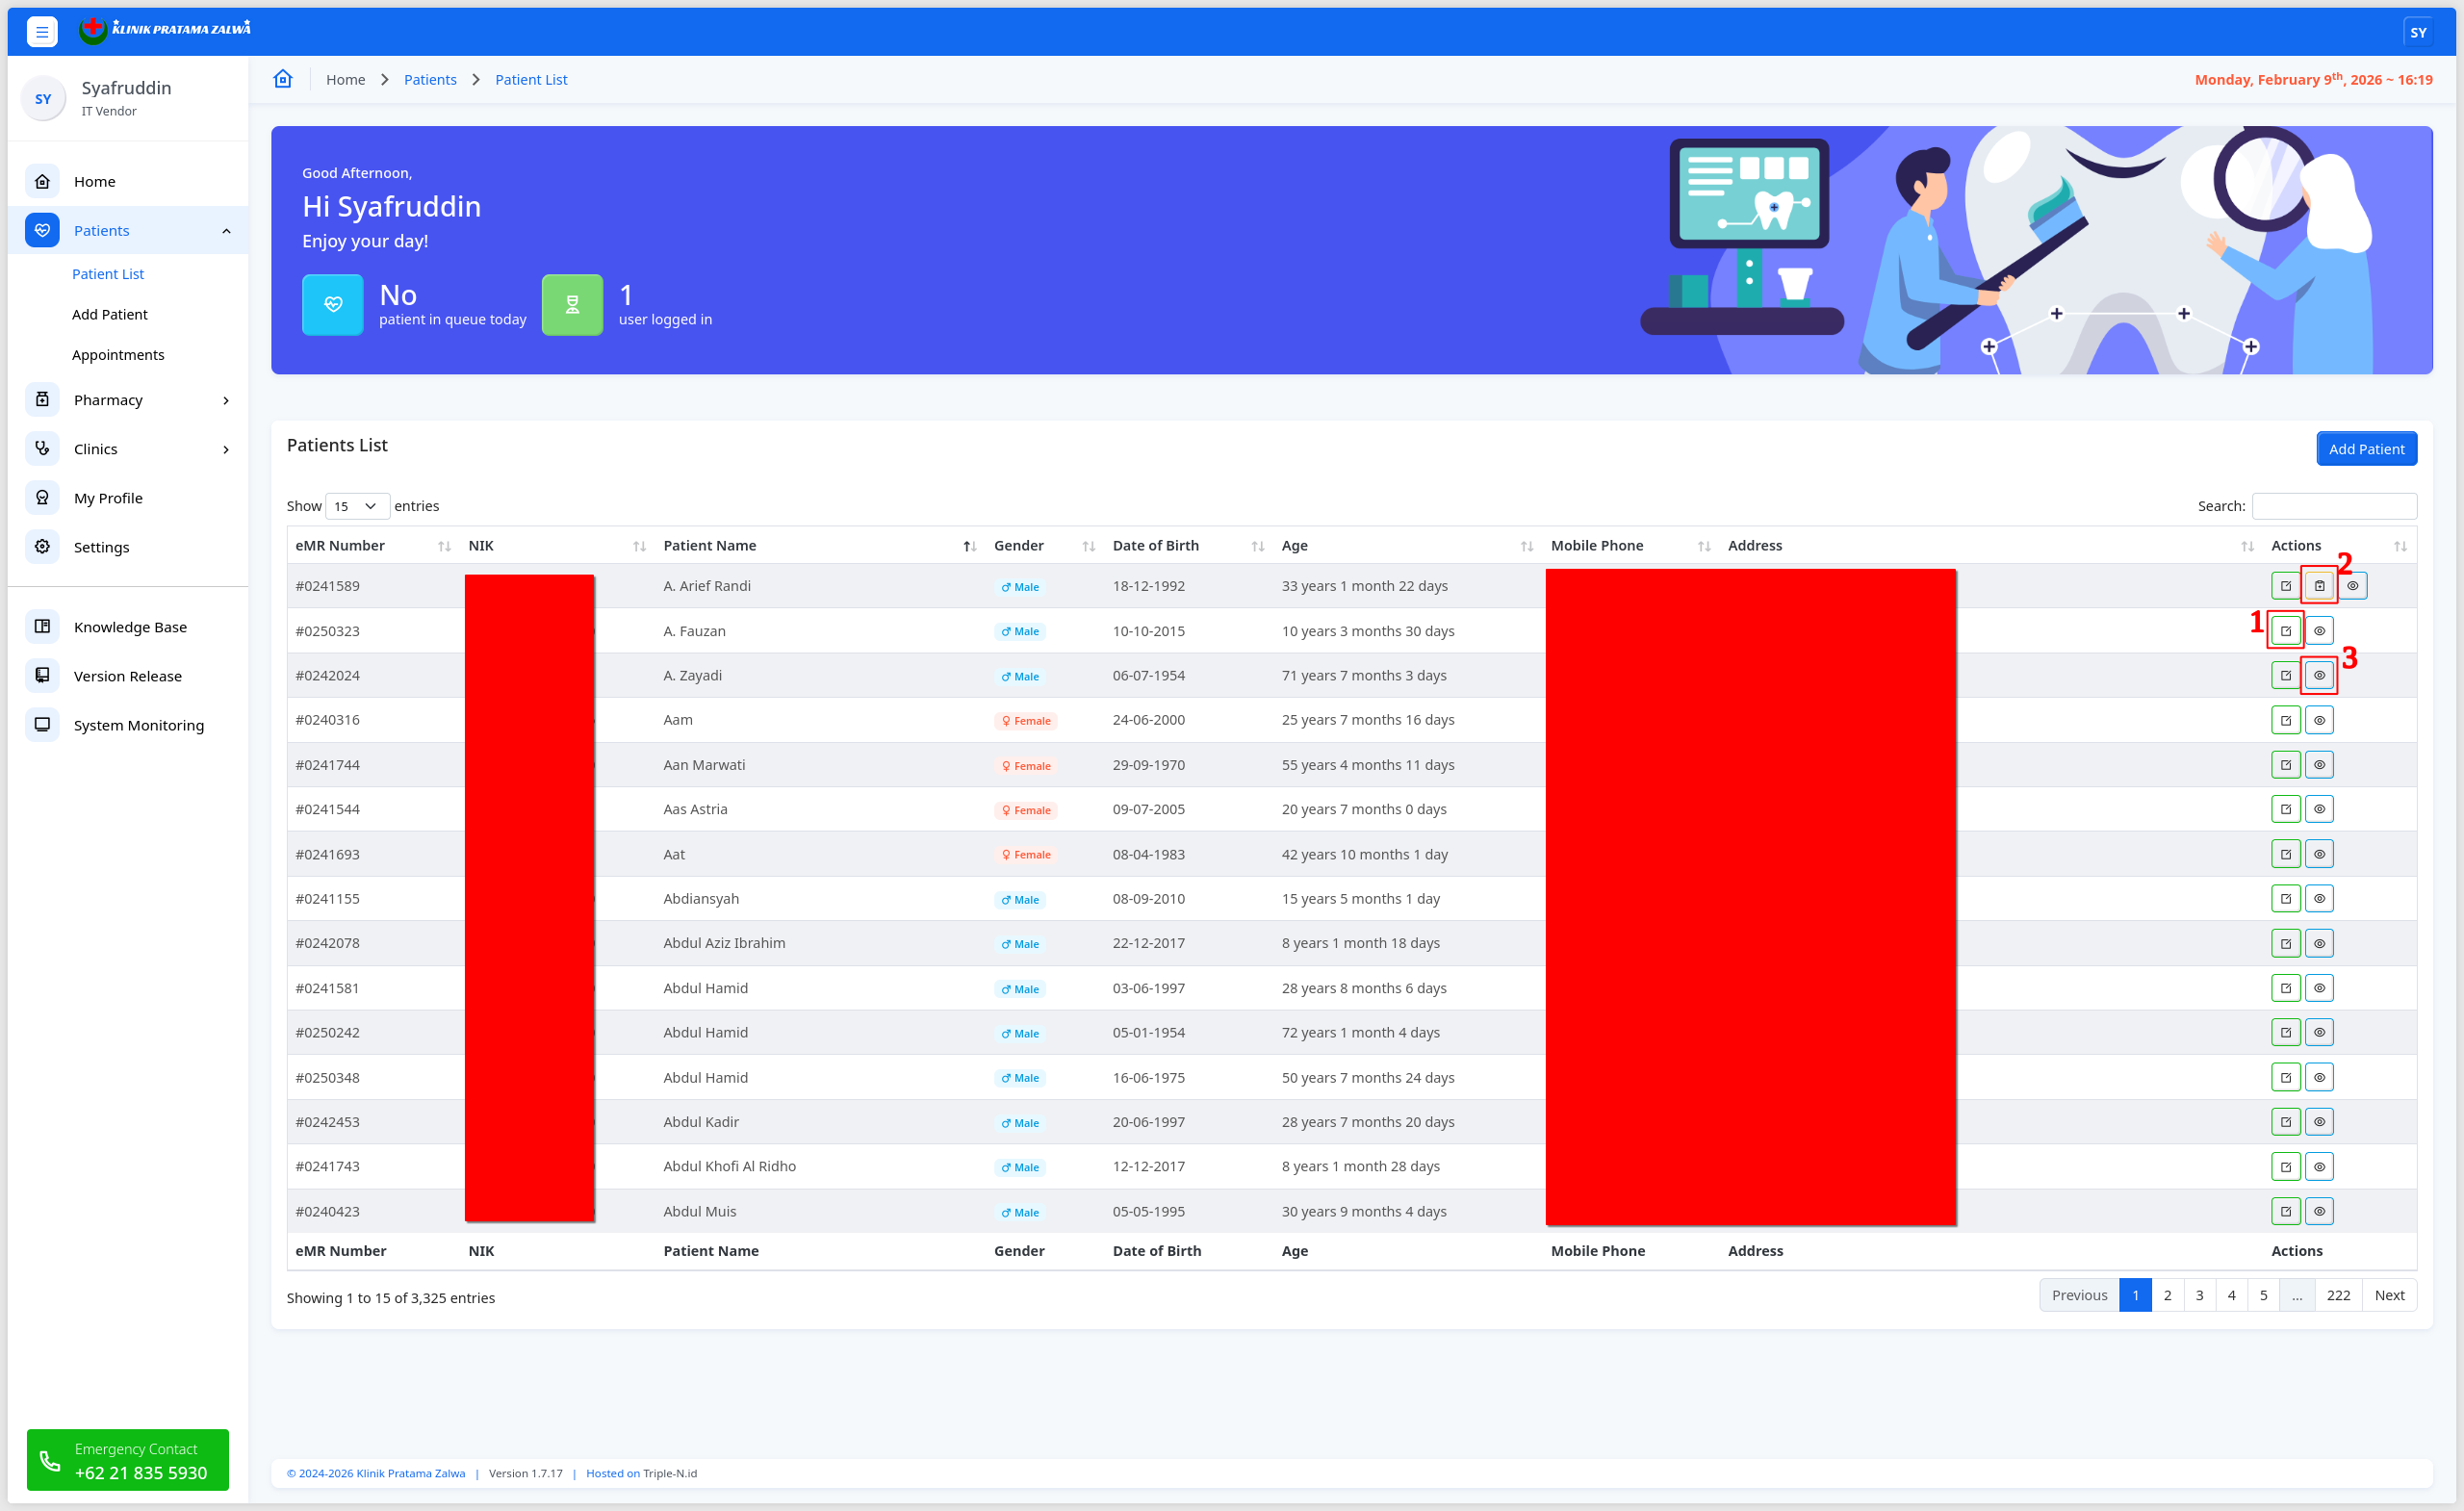View details eye icon for A. Zayadi
Image resolution: width=2464 pixels, height=1511 pixels.
click(2319, 675)
